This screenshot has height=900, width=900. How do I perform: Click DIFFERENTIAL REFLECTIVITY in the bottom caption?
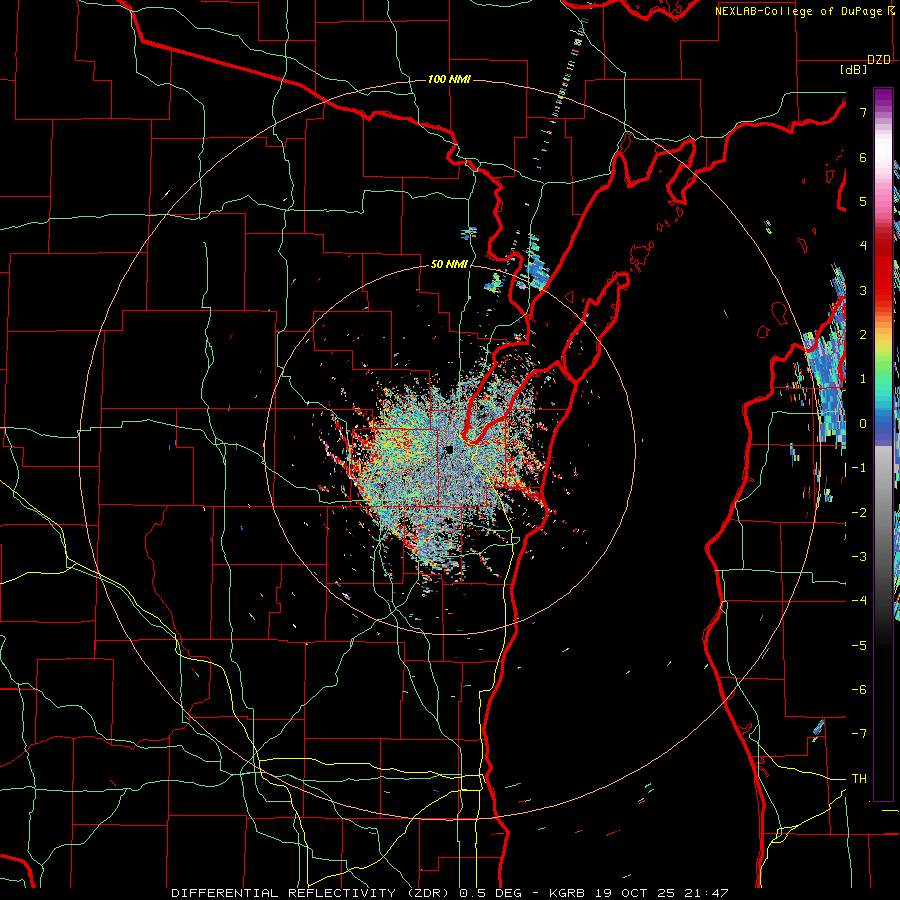click(283, 893)
